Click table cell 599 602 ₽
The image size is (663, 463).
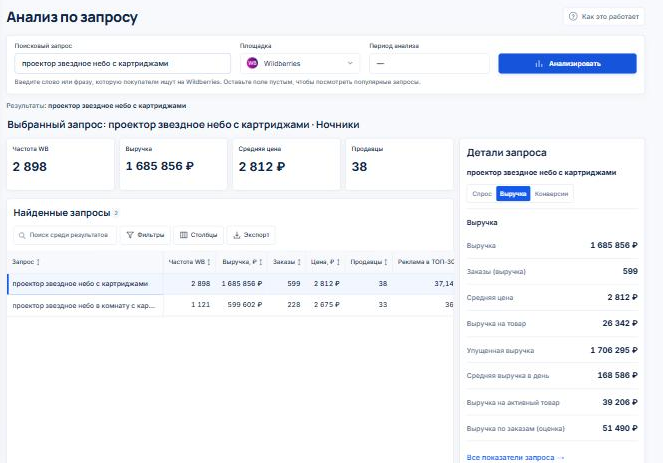coord(245,304)
